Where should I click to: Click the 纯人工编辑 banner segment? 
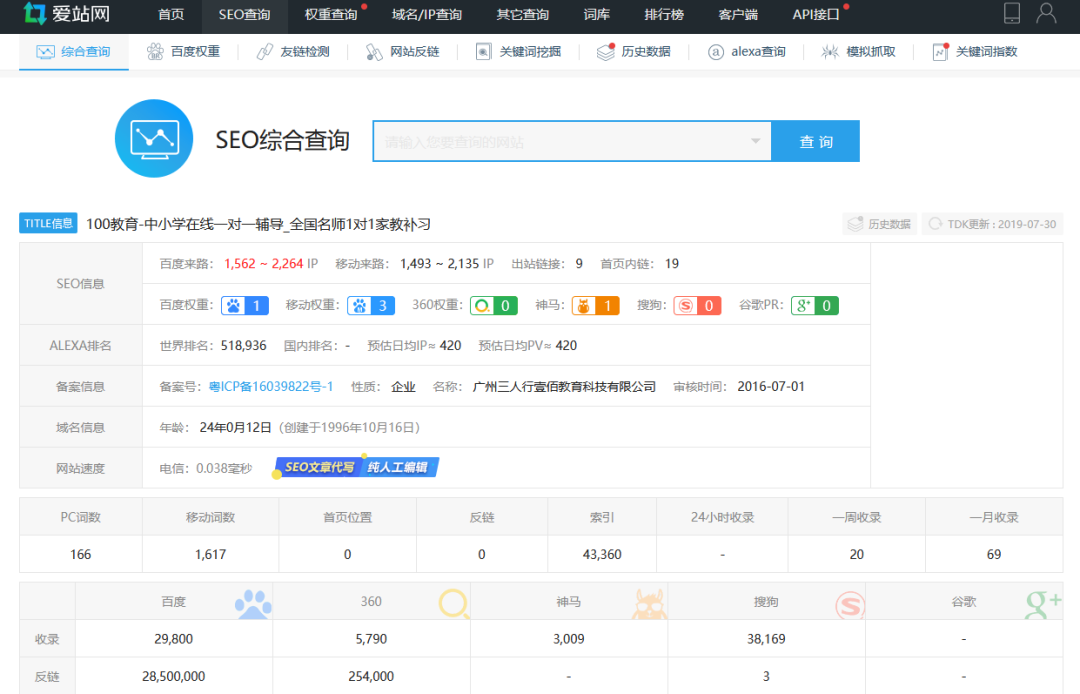(399, 467)
